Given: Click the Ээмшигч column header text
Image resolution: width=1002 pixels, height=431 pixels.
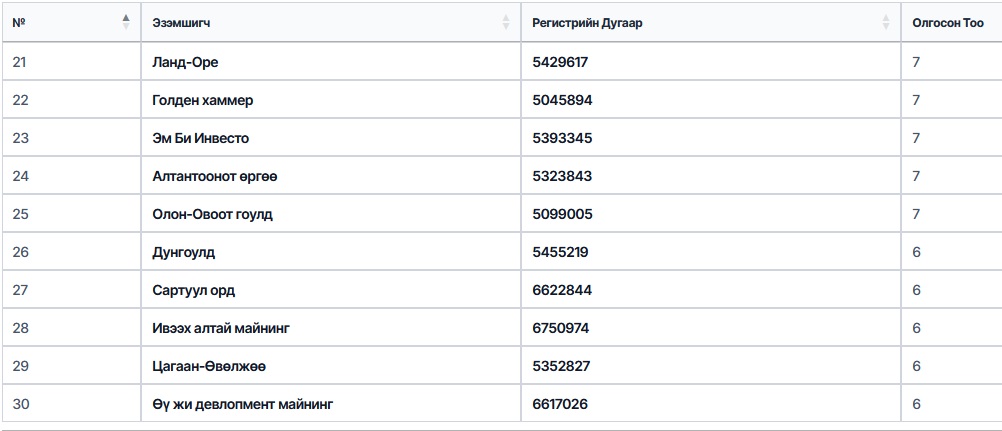Looking at the screenshot, I should point(181,22).
